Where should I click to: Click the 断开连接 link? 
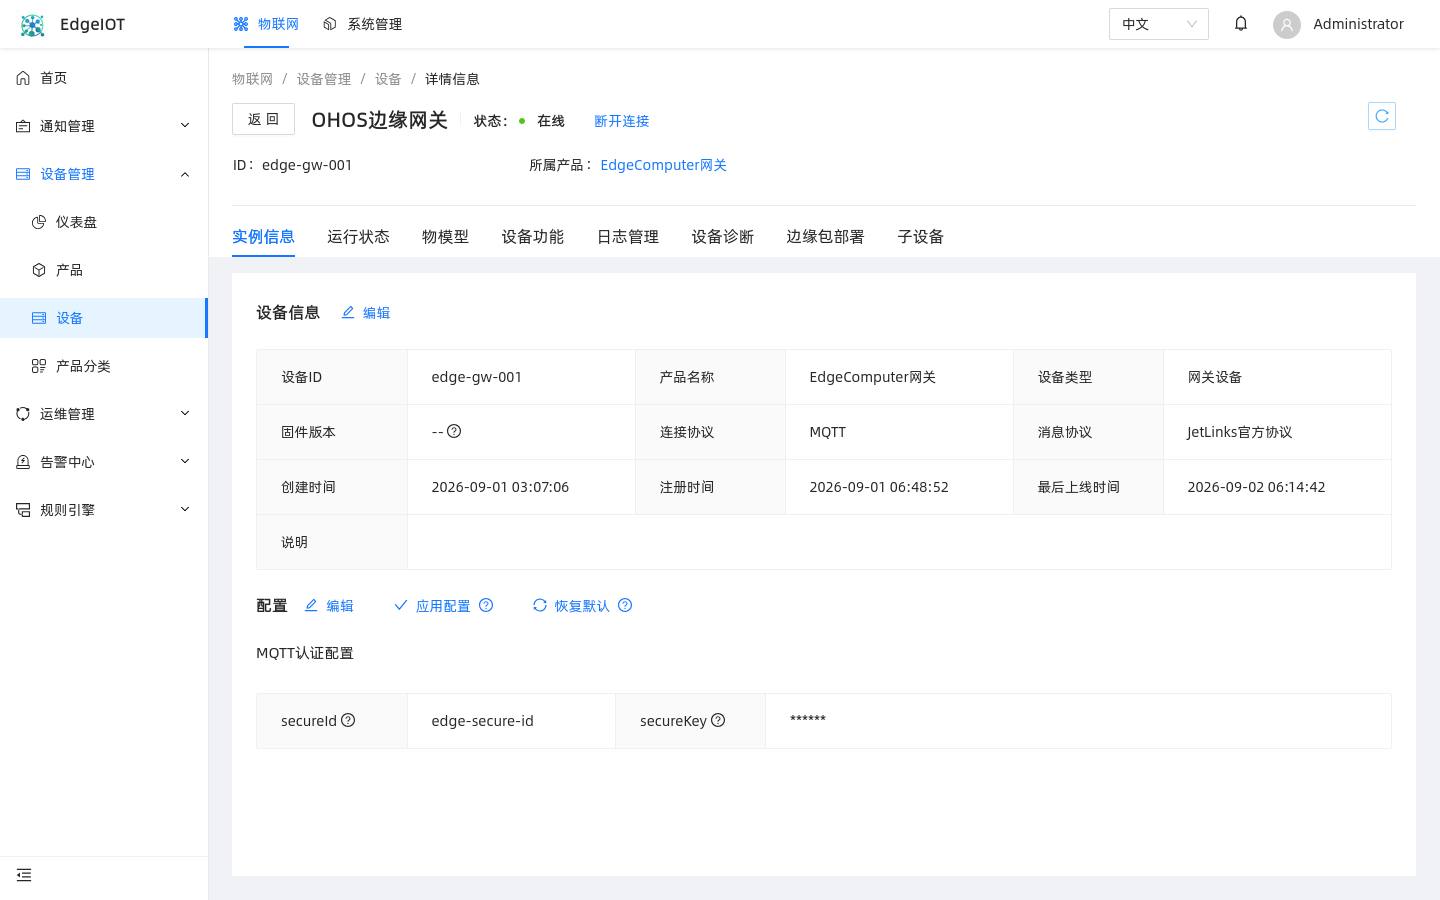pyautogui.click(x=622, y=121)
